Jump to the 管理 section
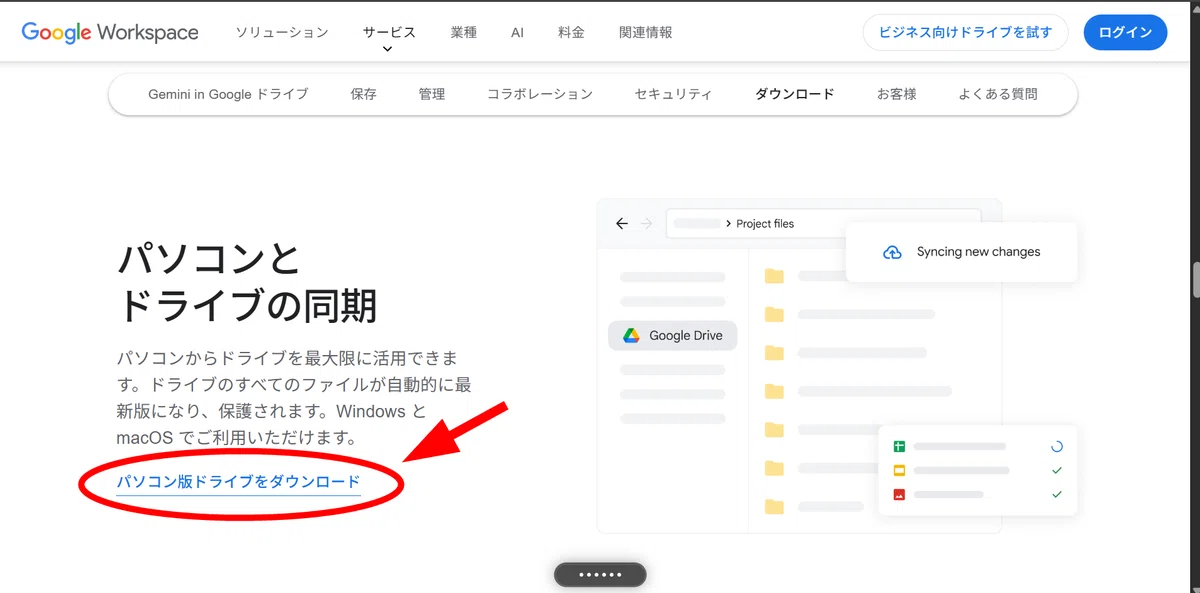The width and height of the screenshot is (1200, 593). (432, 94)
